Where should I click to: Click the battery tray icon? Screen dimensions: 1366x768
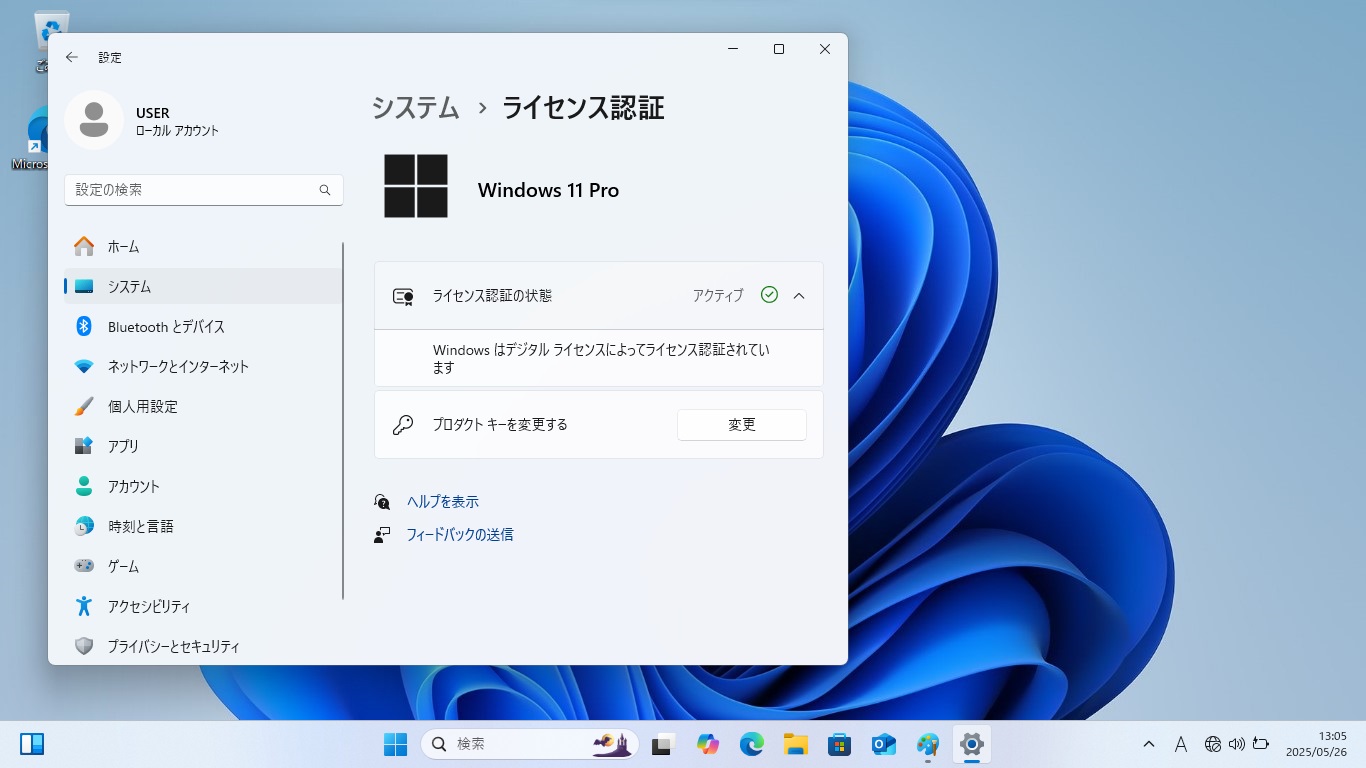tap(1261, 744)
